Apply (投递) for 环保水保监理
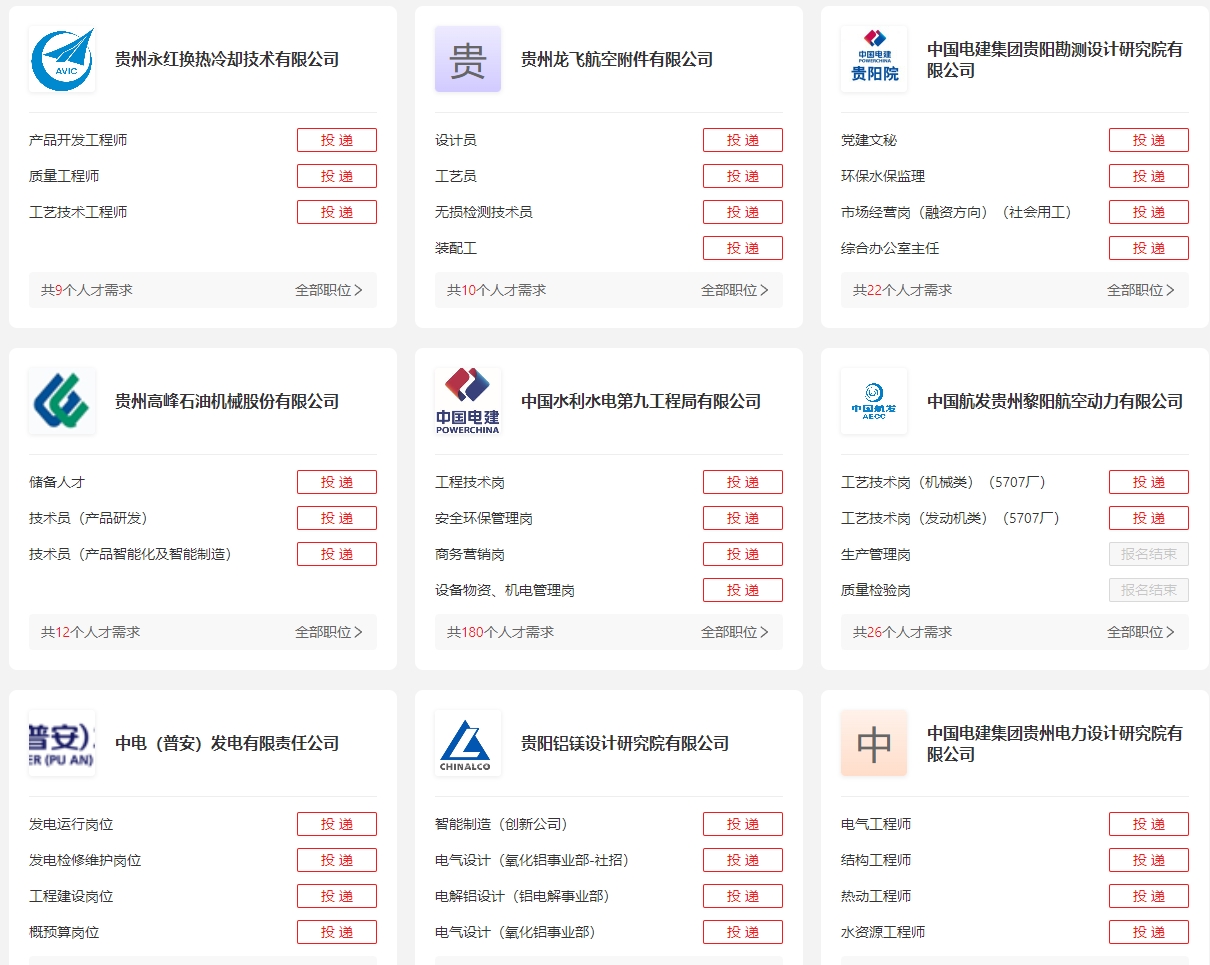Image resolution: width=1210 pixels, height=965 pixels. pos(1149,176)
